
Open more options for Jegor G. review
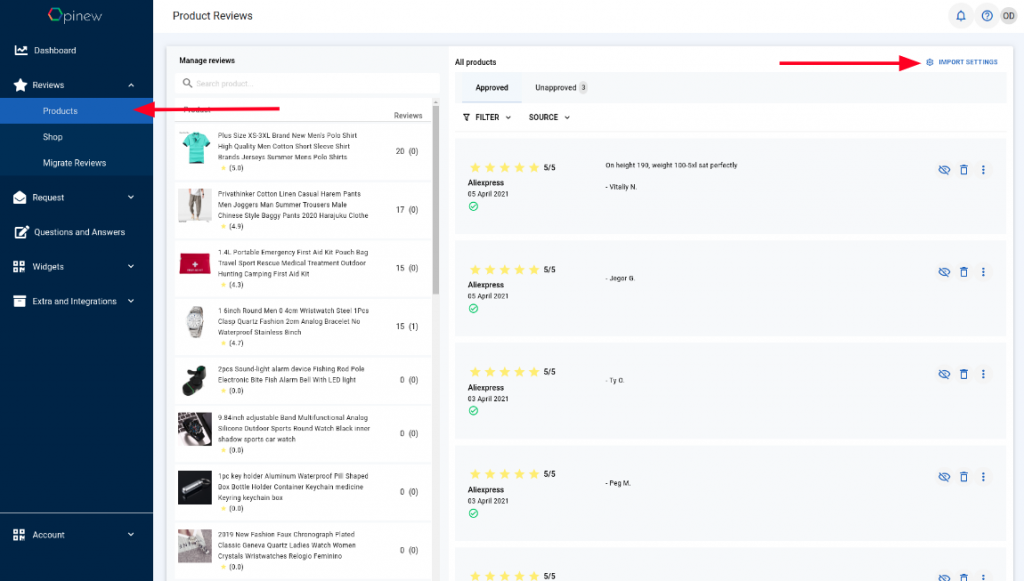pyautogui.click(x=983, y=272)
